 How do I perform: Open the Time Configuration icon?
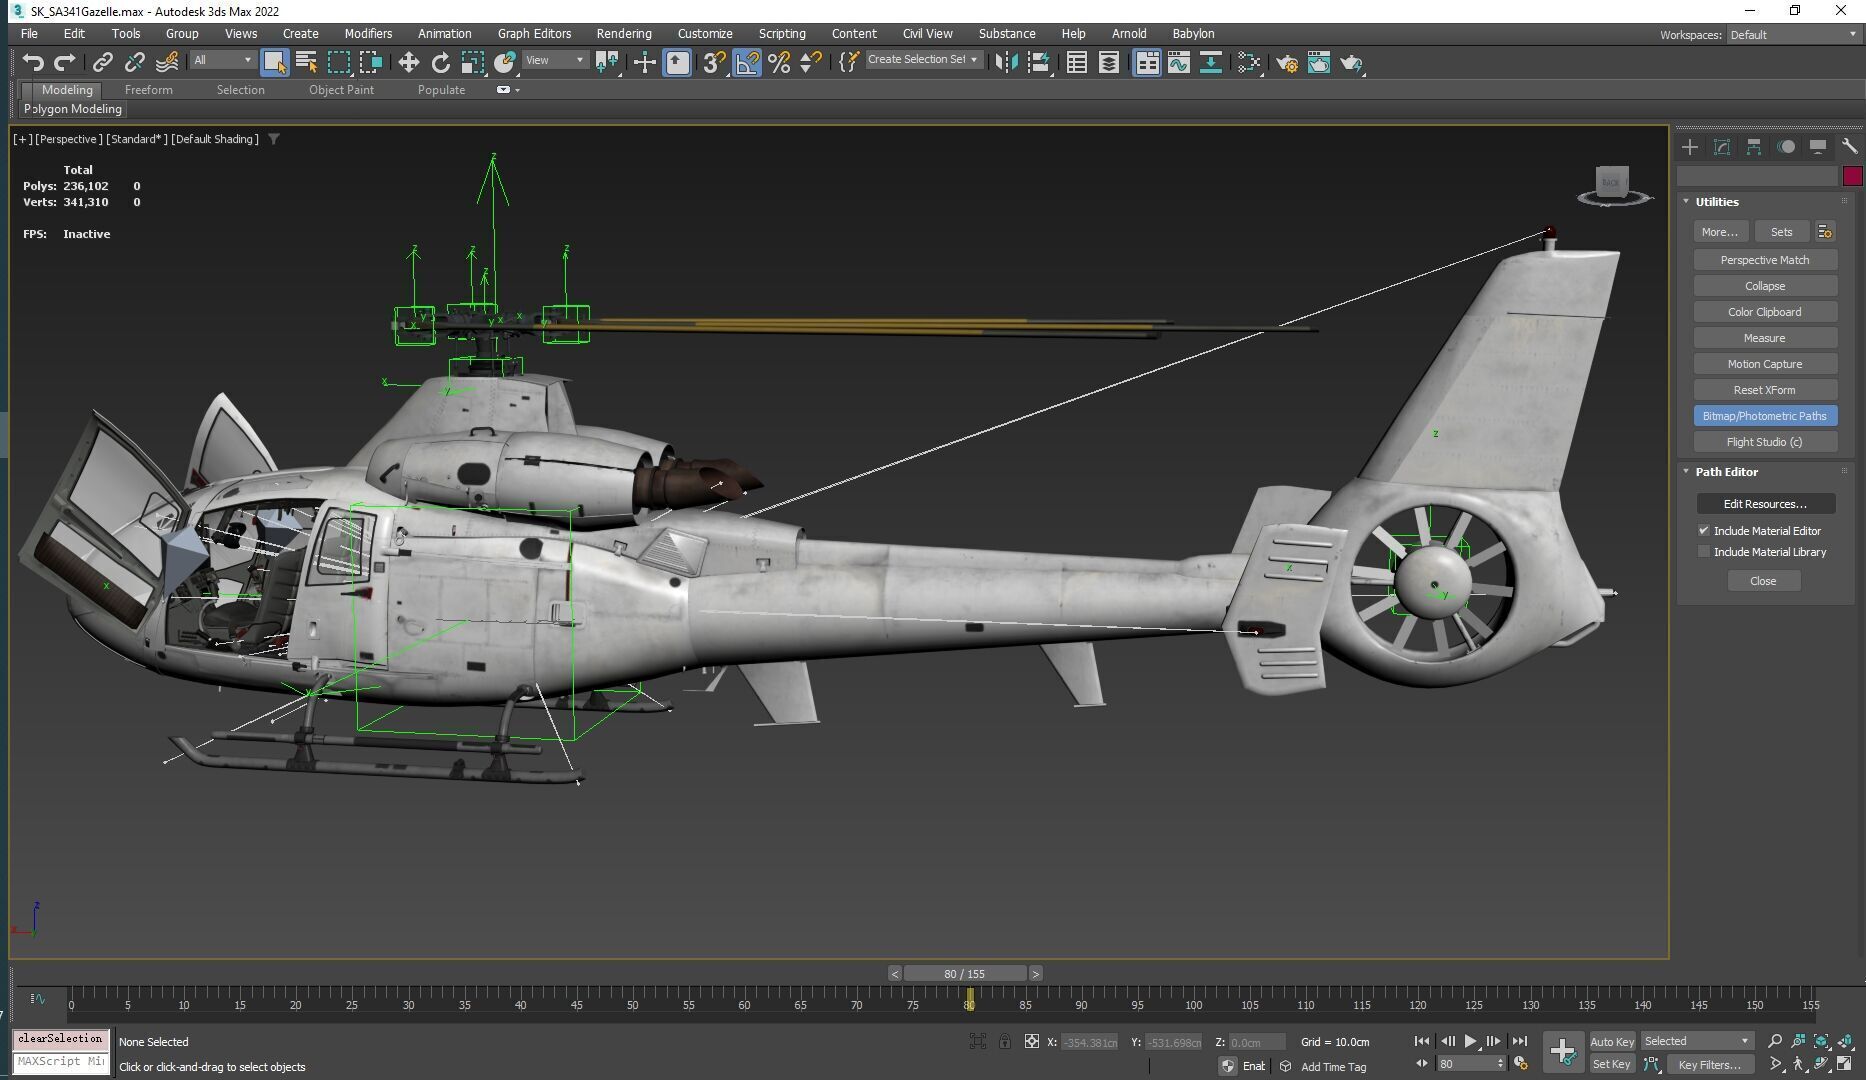1521,1063
